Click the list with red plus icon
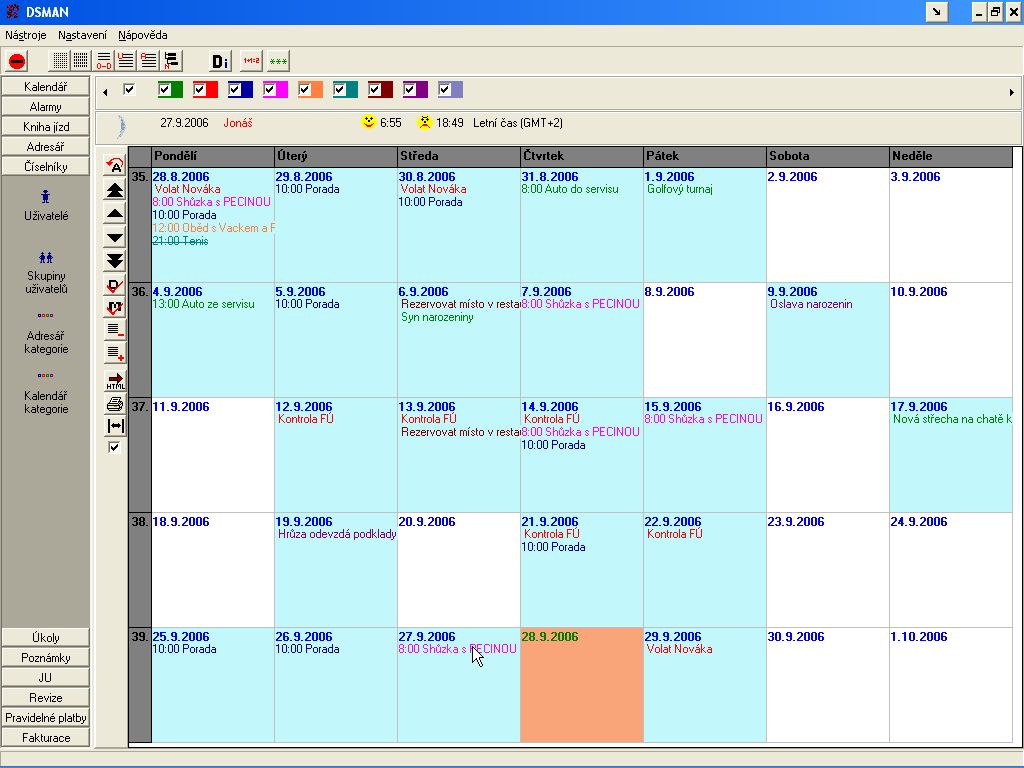This screenshot has width=1024, height=768. click(115, 354)
